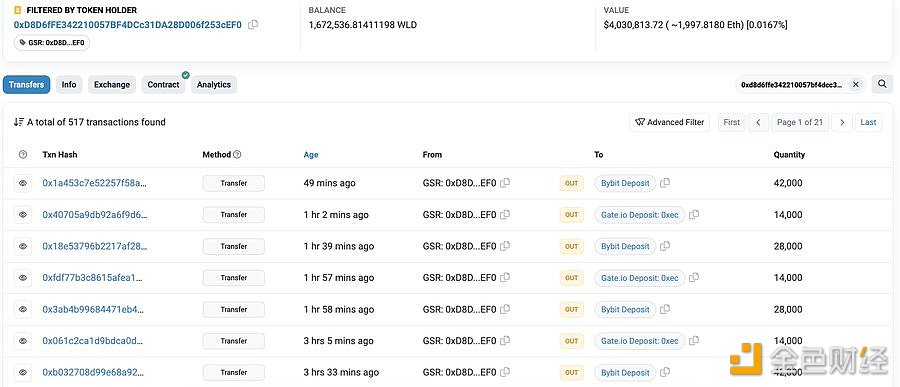
Task: Copy From address in 3 hrs 5 mins row
Action: click(x=505, y=341)
